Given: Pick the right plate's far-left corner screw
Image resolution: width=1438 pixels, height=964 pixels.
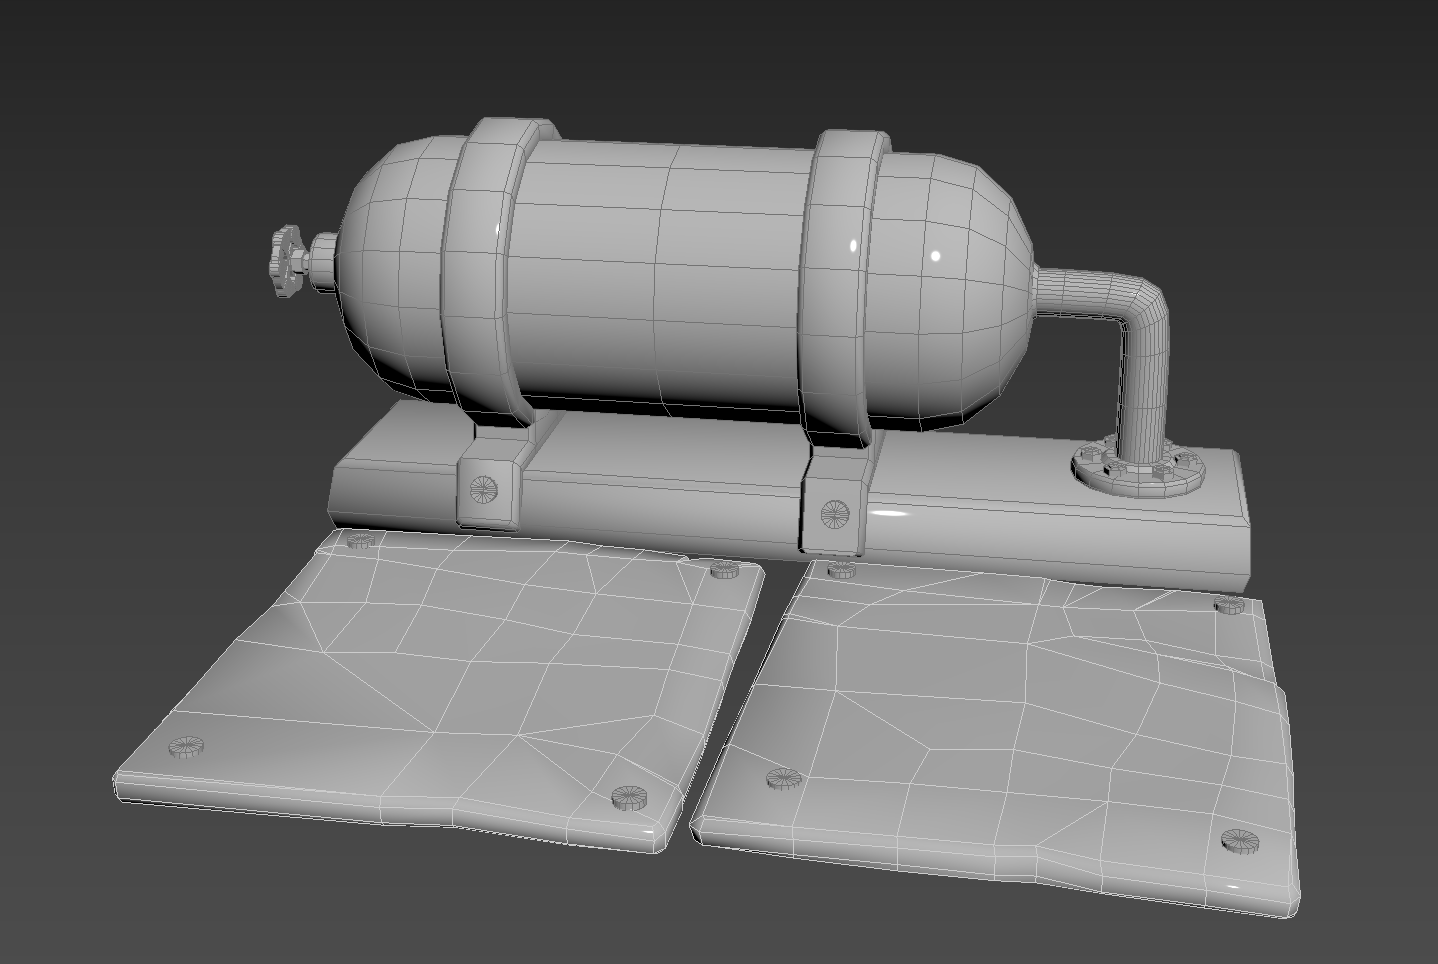Looking at the screenshot, I should [841, 569].
